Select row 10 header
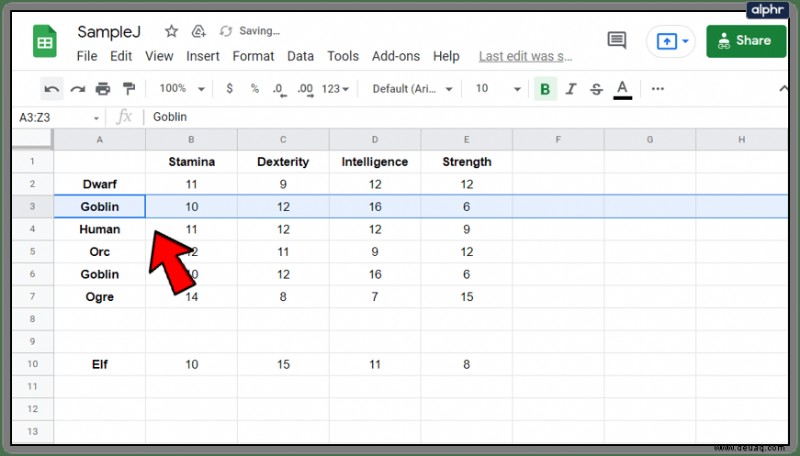This screenshot has height=456, width=800. click(x=33, y=364)
